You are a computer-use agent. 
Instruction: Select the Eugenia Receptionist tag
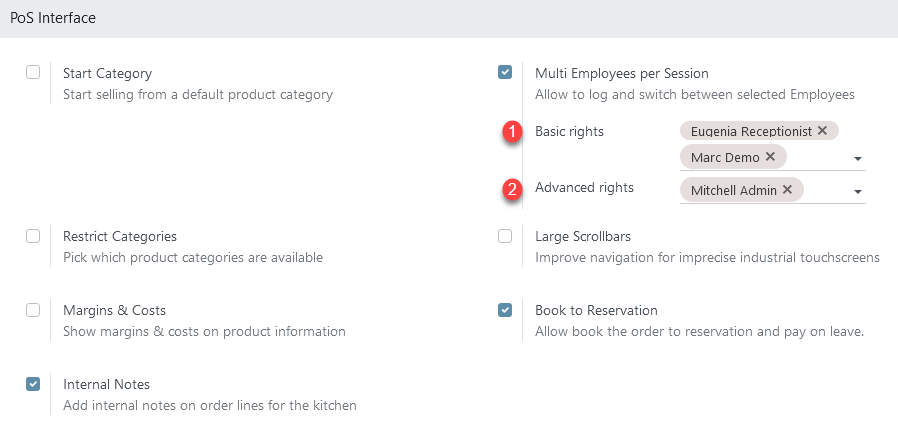pyautogui.click(x=751, y=131)
